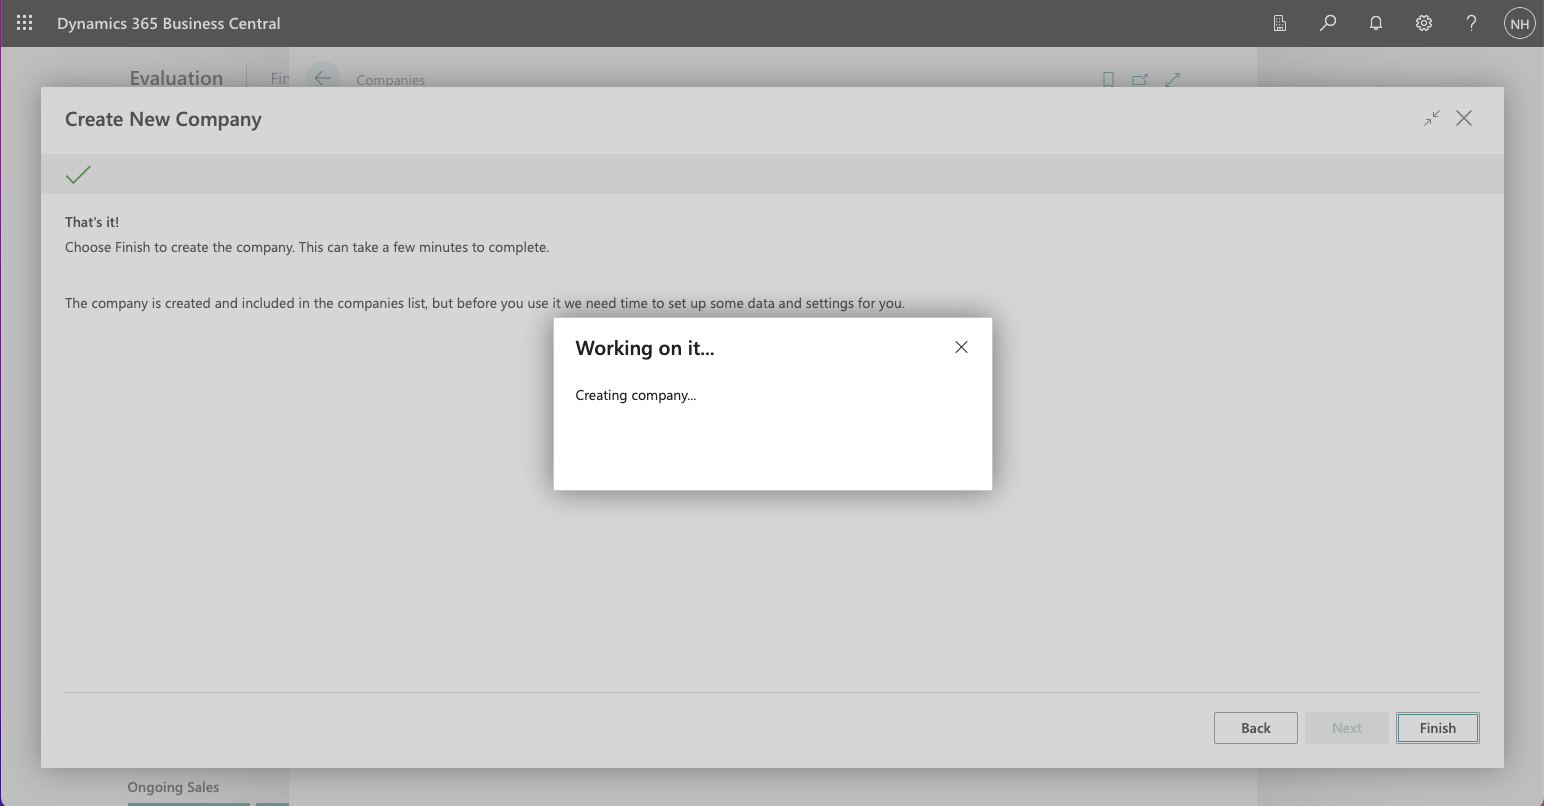Click the Create New Company dialog title
1544x806 pixels.
163,119
